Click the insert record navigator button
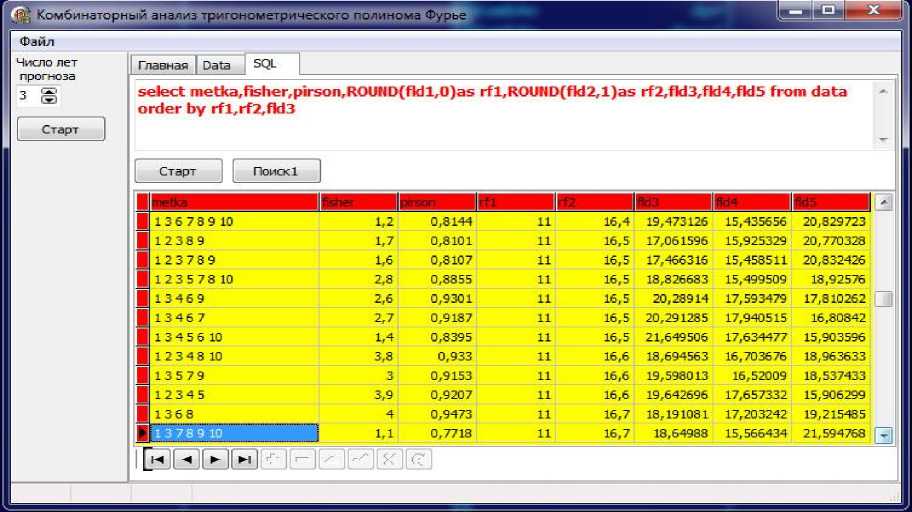The height and width of the screenshot is (512, 912). 273,460
